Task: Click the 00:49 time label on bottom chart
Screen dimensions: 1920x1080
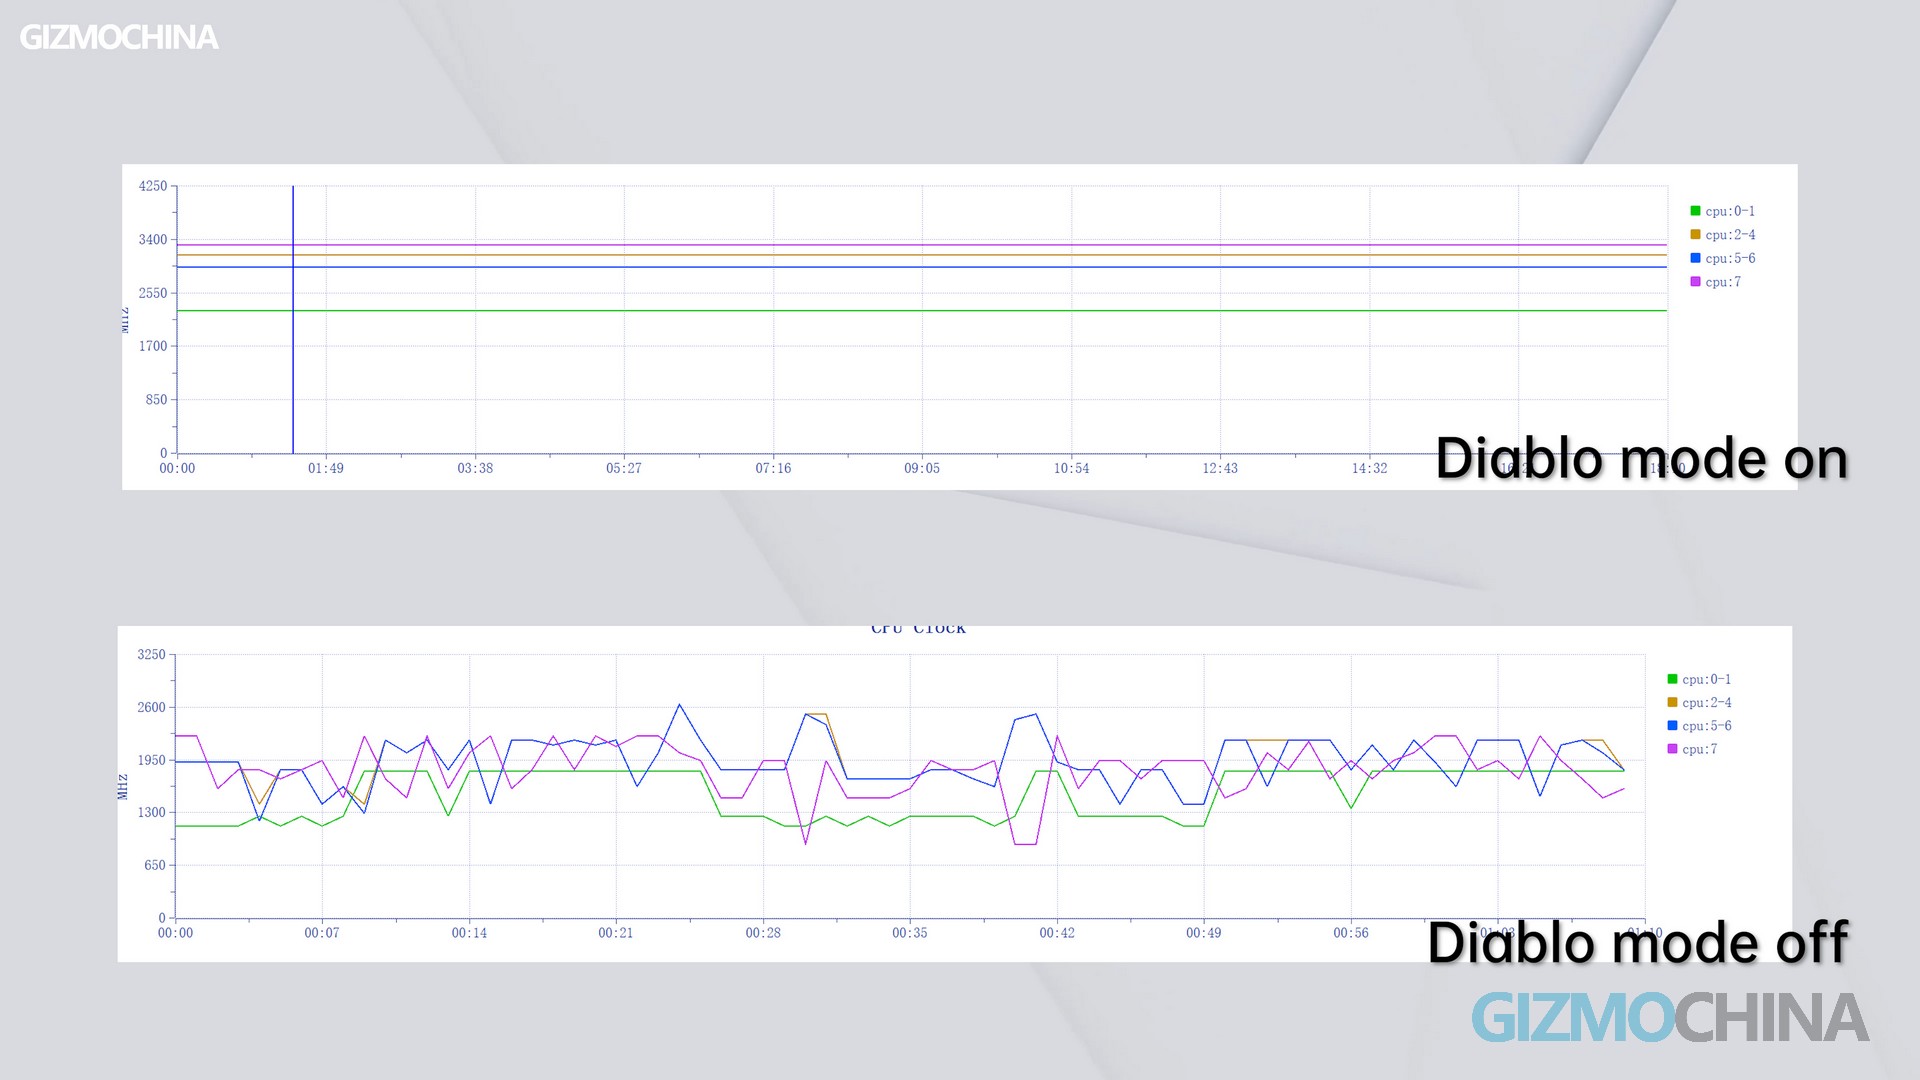Action: coord(1204,933)
